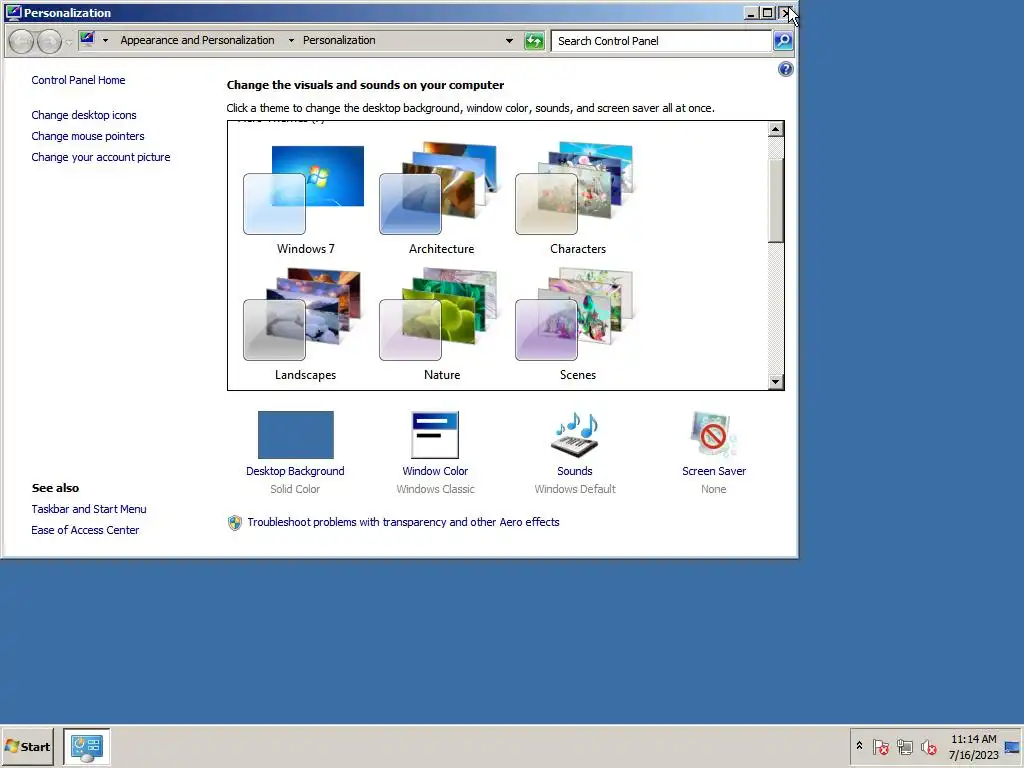Viewport: 1024px width, 768px height.
Task: Click the Action Center flag icon
Action: [880, 746]
